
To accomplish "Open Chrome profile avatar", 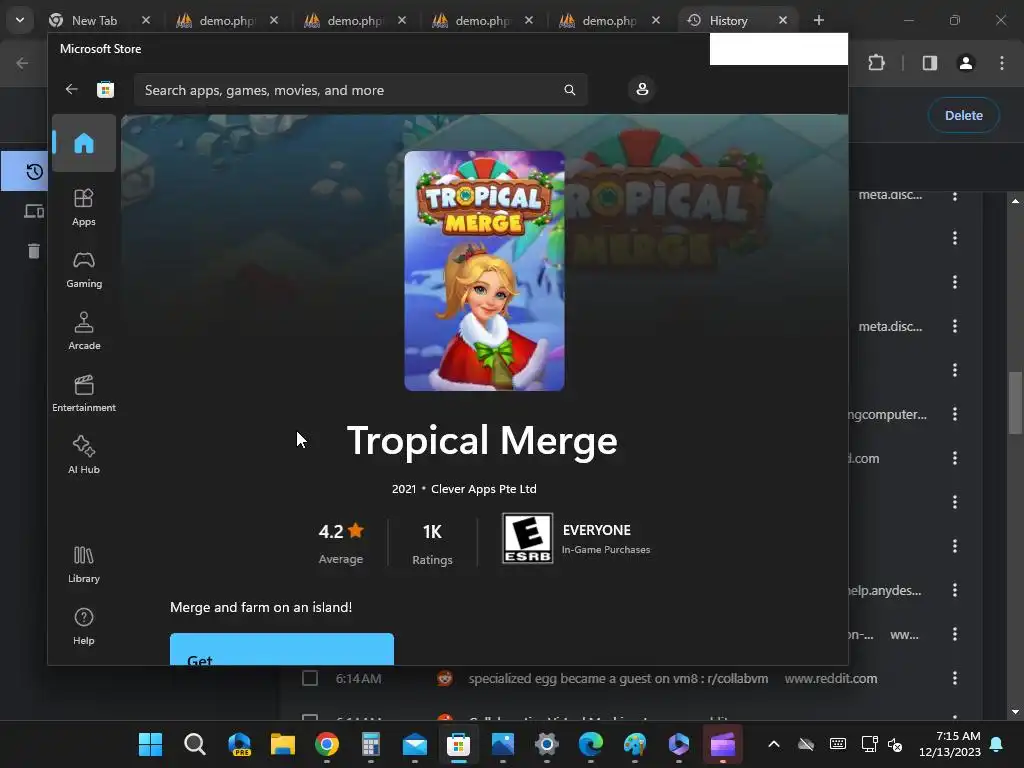I will tap(965, 63).
